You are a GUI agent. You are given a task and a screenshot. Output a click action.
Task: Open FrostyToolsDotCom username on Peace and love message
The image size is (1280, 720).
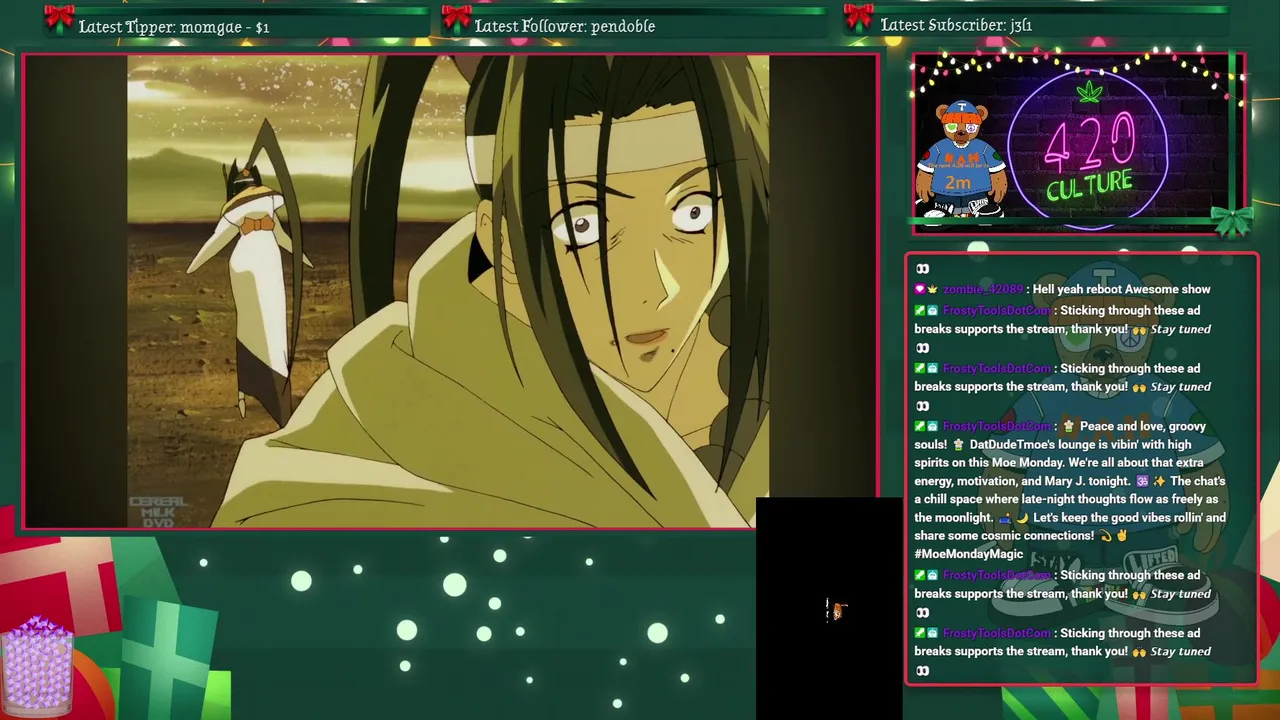coord(996,426)
